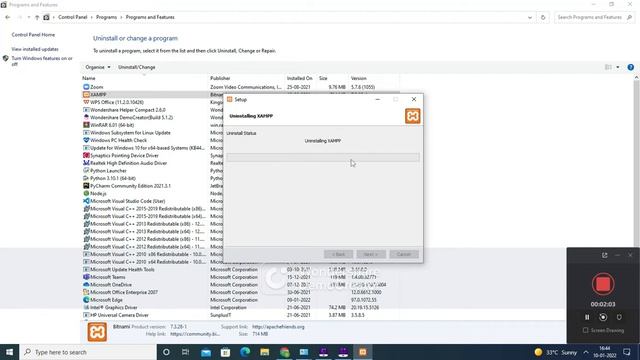Open the Action Center notifications icon
The height and width of the screenshot is (360, 640).
627,352
